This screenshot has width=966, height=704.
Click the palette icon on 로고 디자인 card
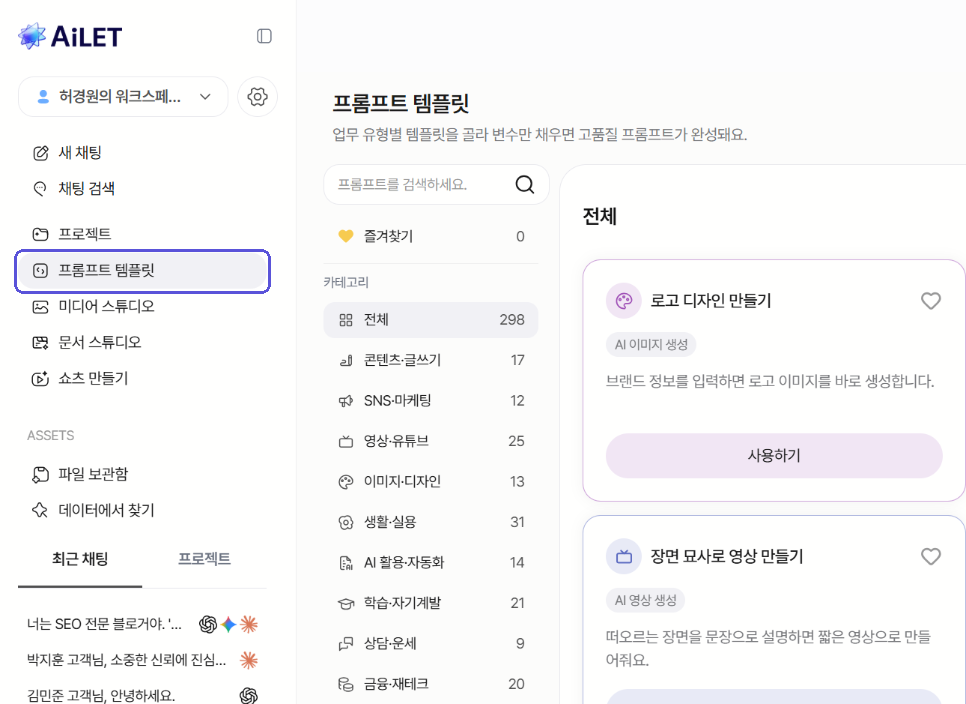click(624, 301)
